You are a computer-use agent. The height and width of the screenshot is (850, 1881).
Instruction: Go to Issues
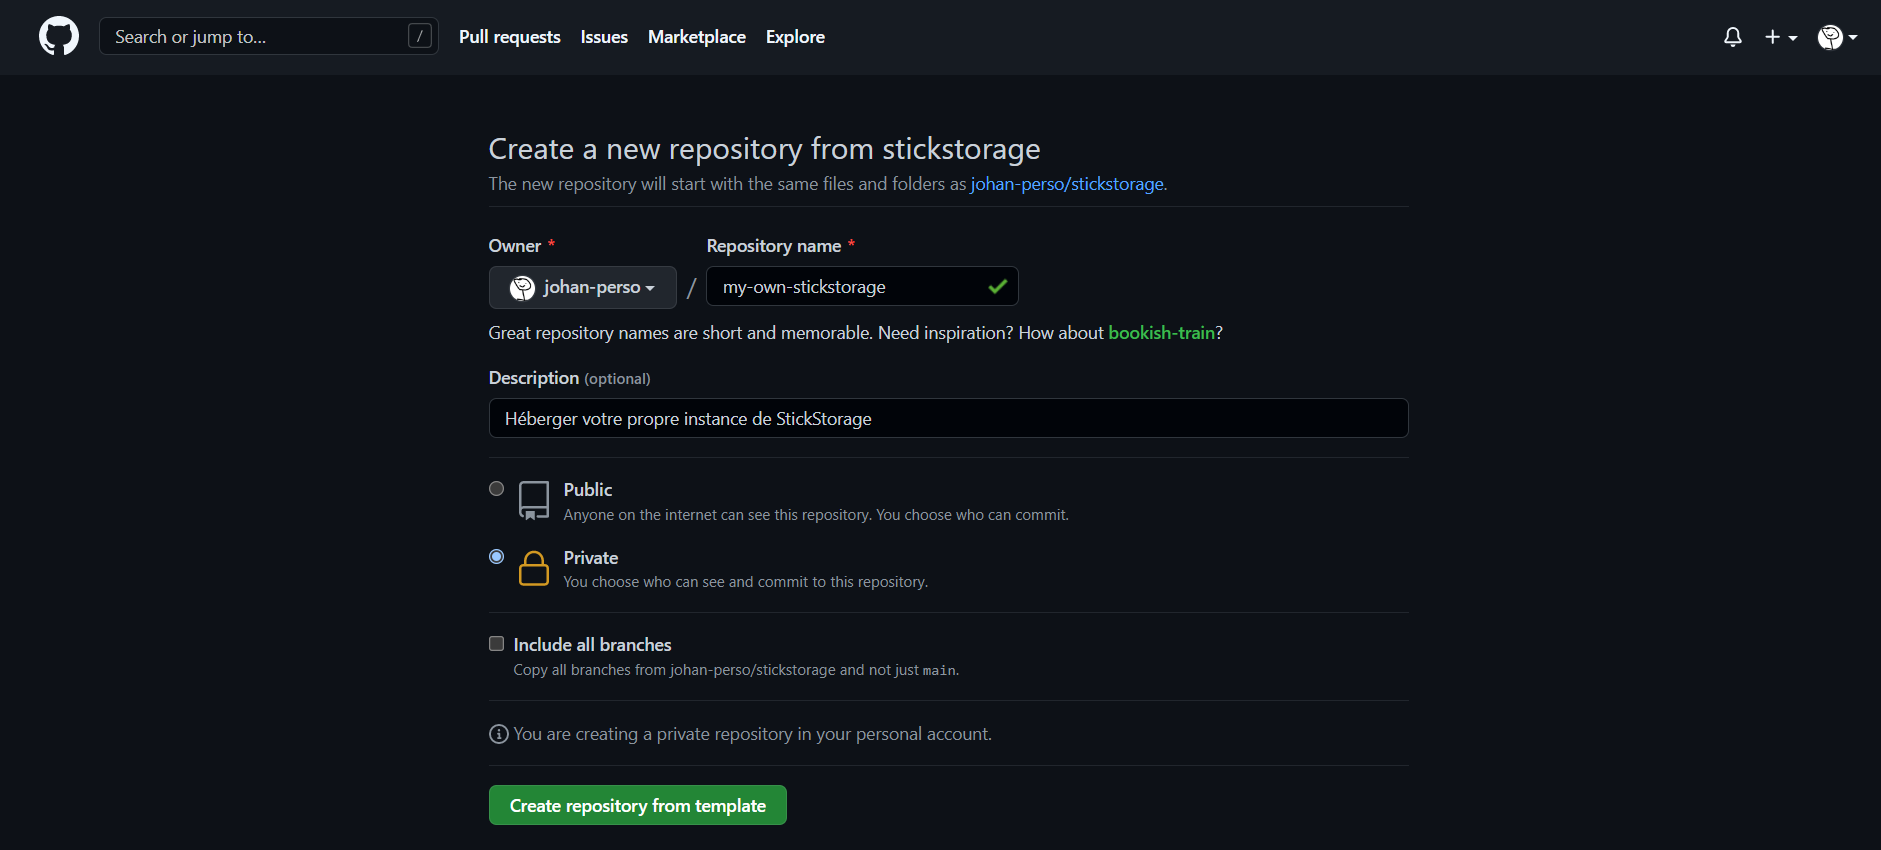coord(604,37)
